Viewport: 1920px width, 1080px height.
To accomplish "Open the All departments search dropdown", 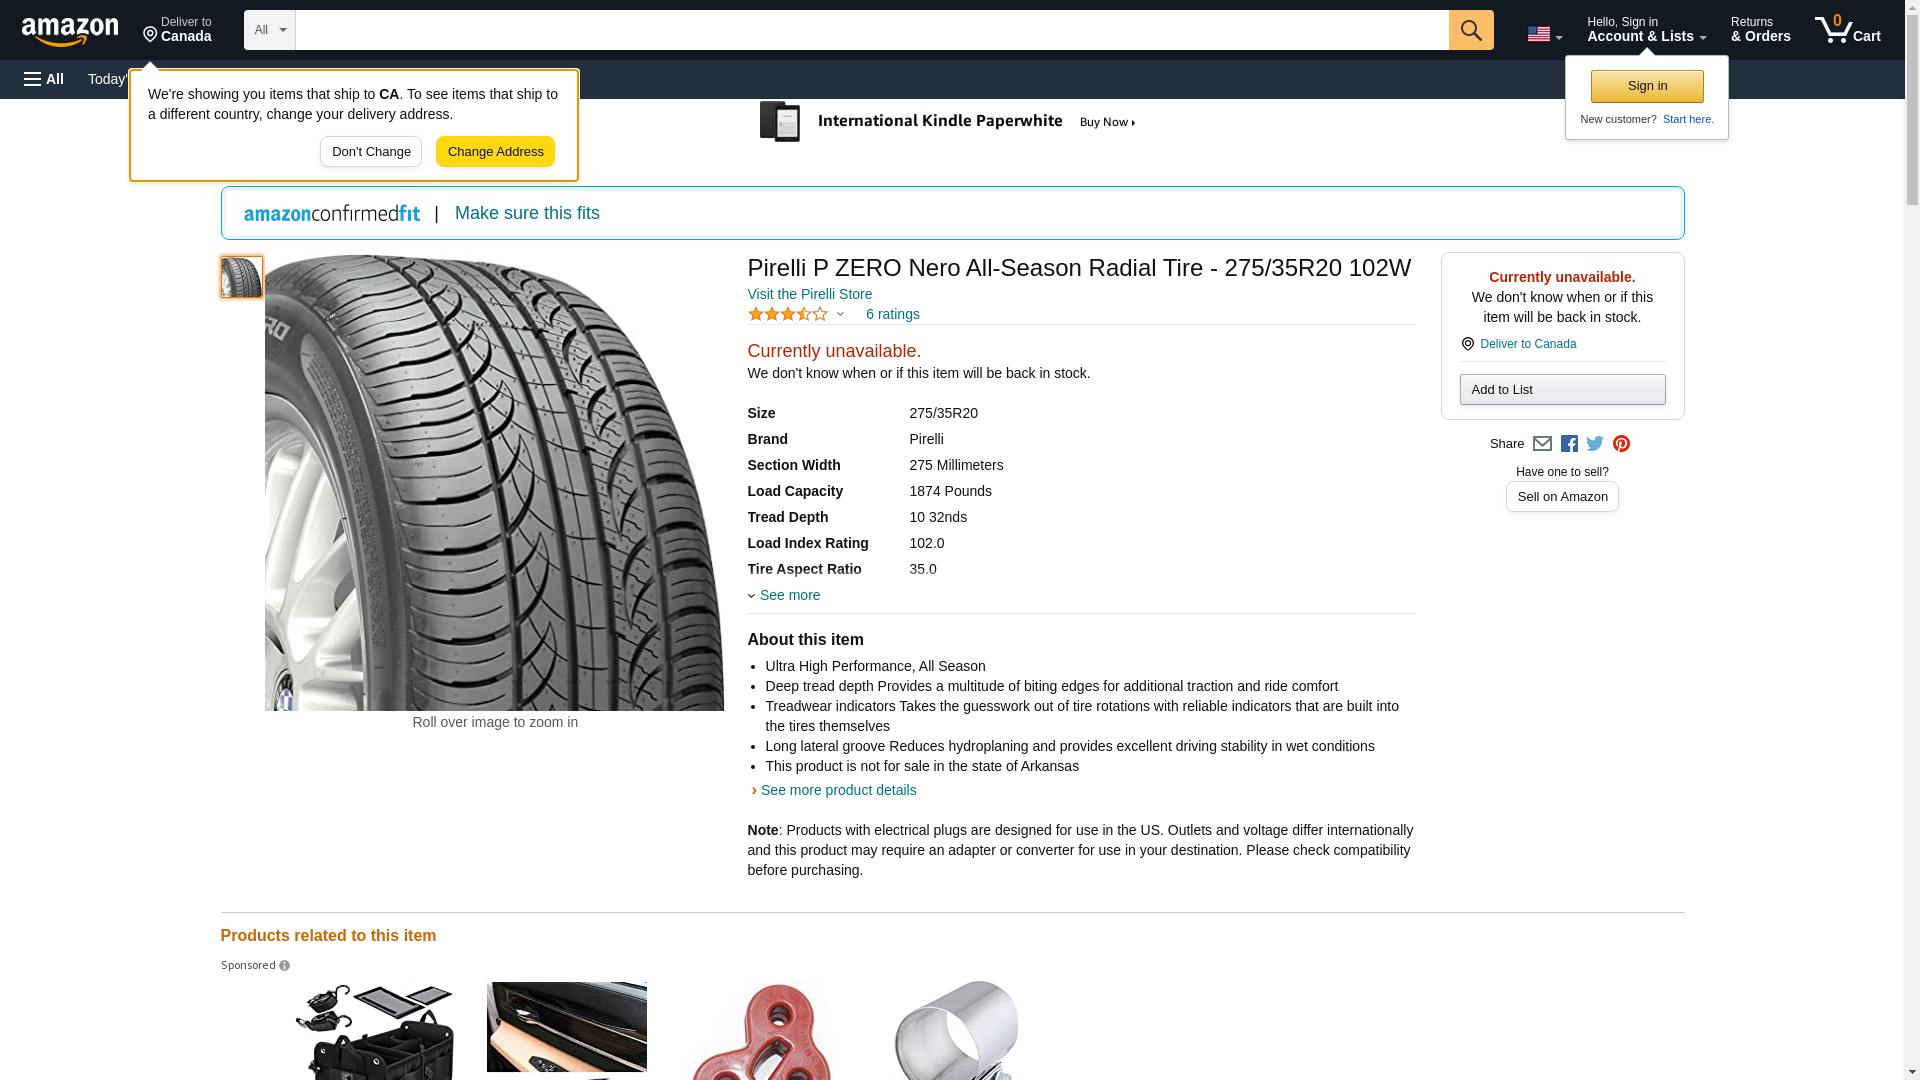I will point(269,30).
